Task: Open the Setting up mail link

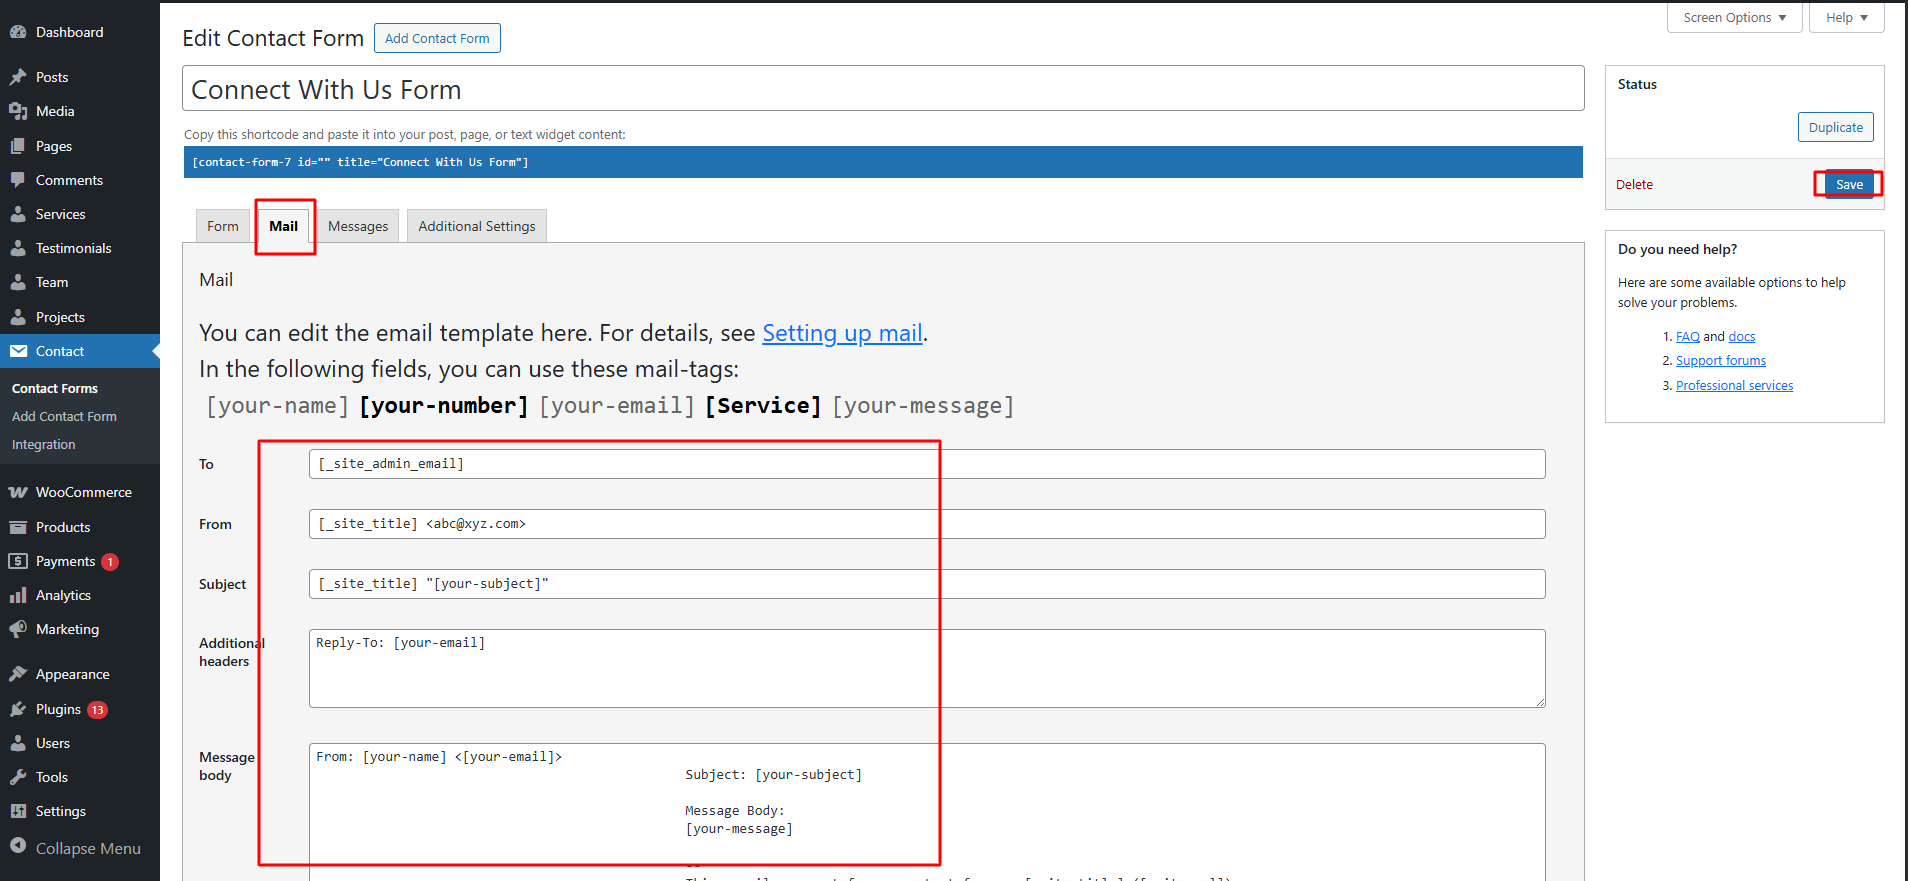Action: pyautogui.click(x=842, y=333)
